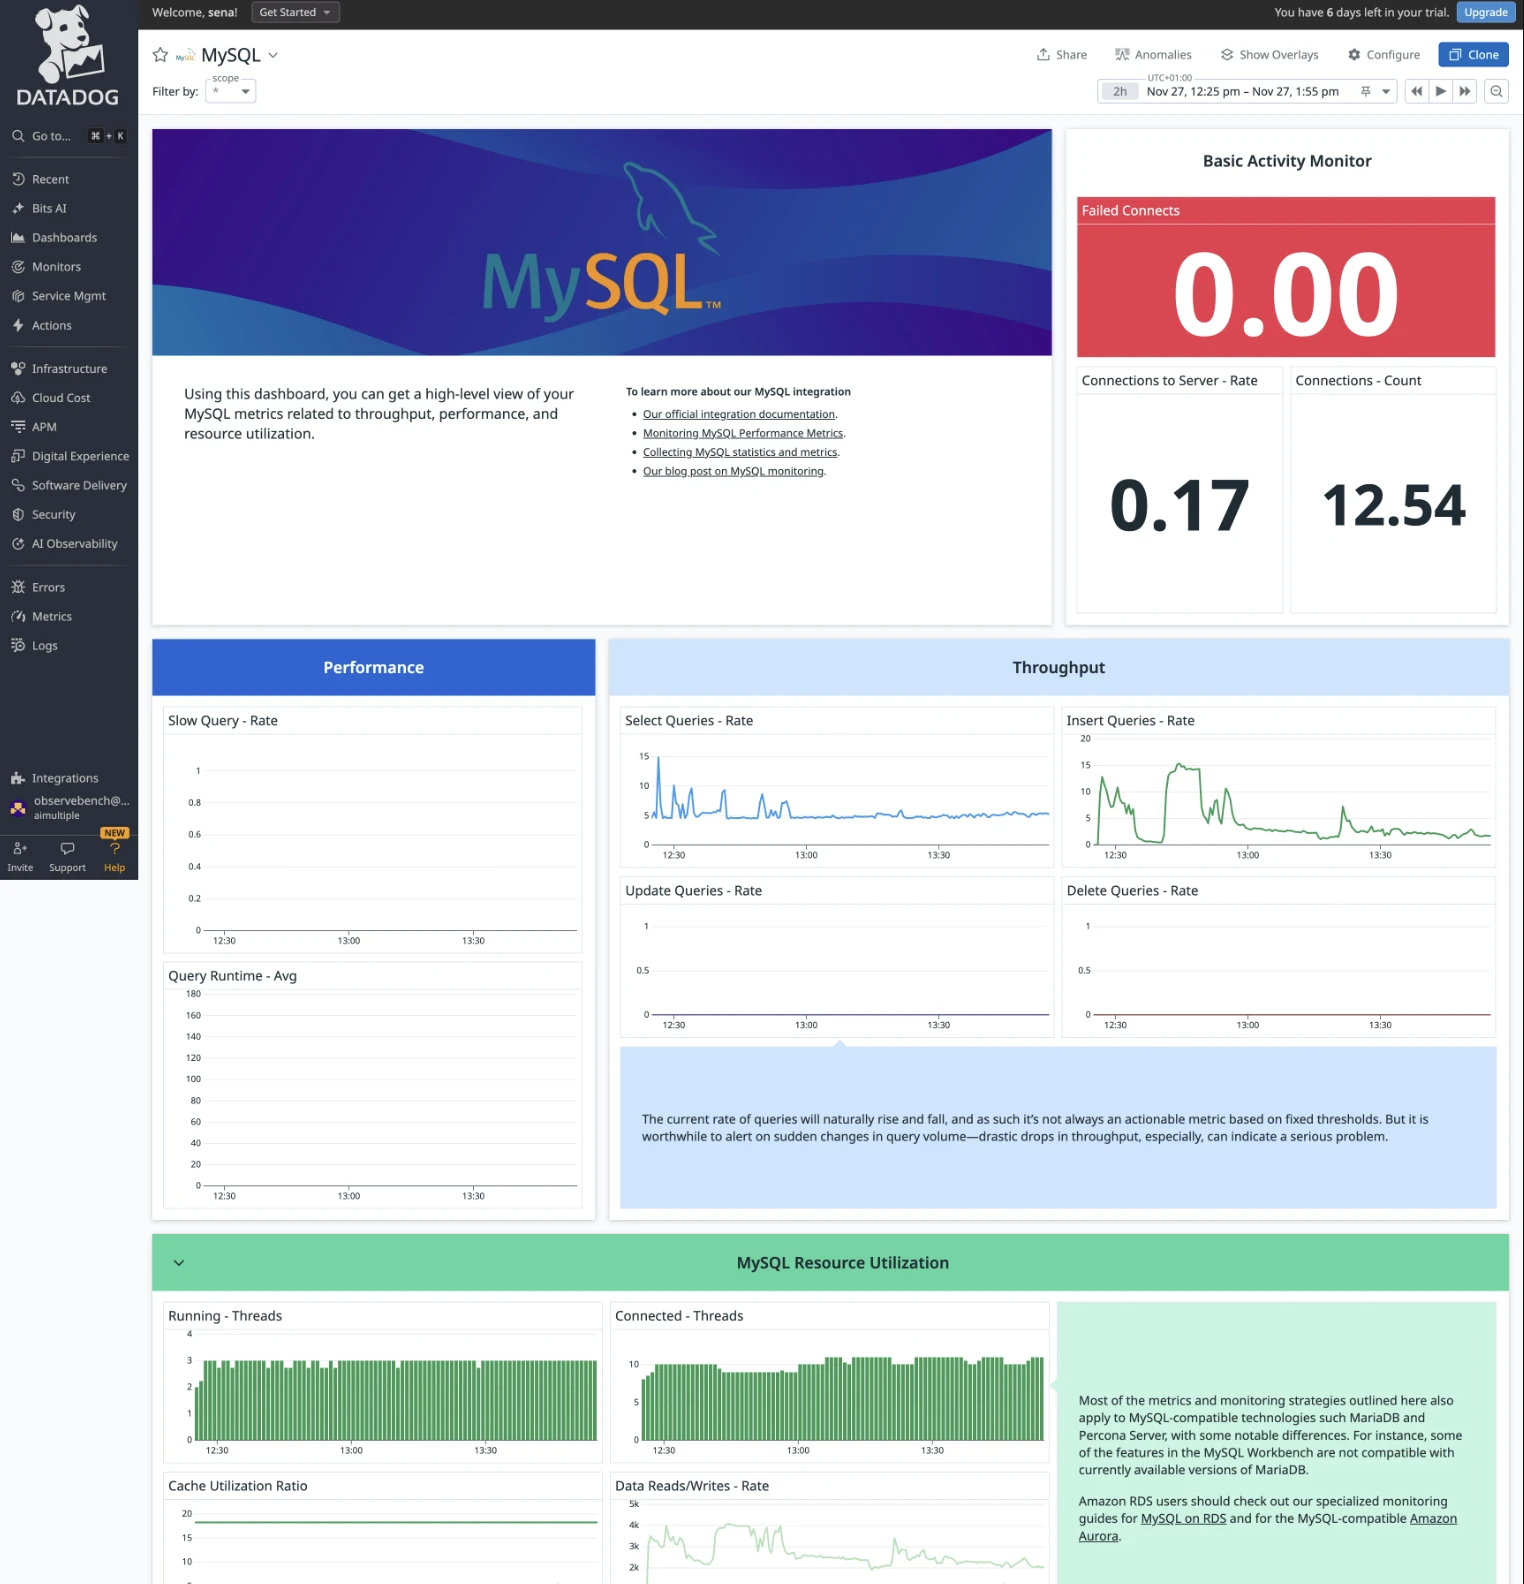Click the Software Delivery icon
This screenshot has width=1524, height=1584.
click(18, 484)
